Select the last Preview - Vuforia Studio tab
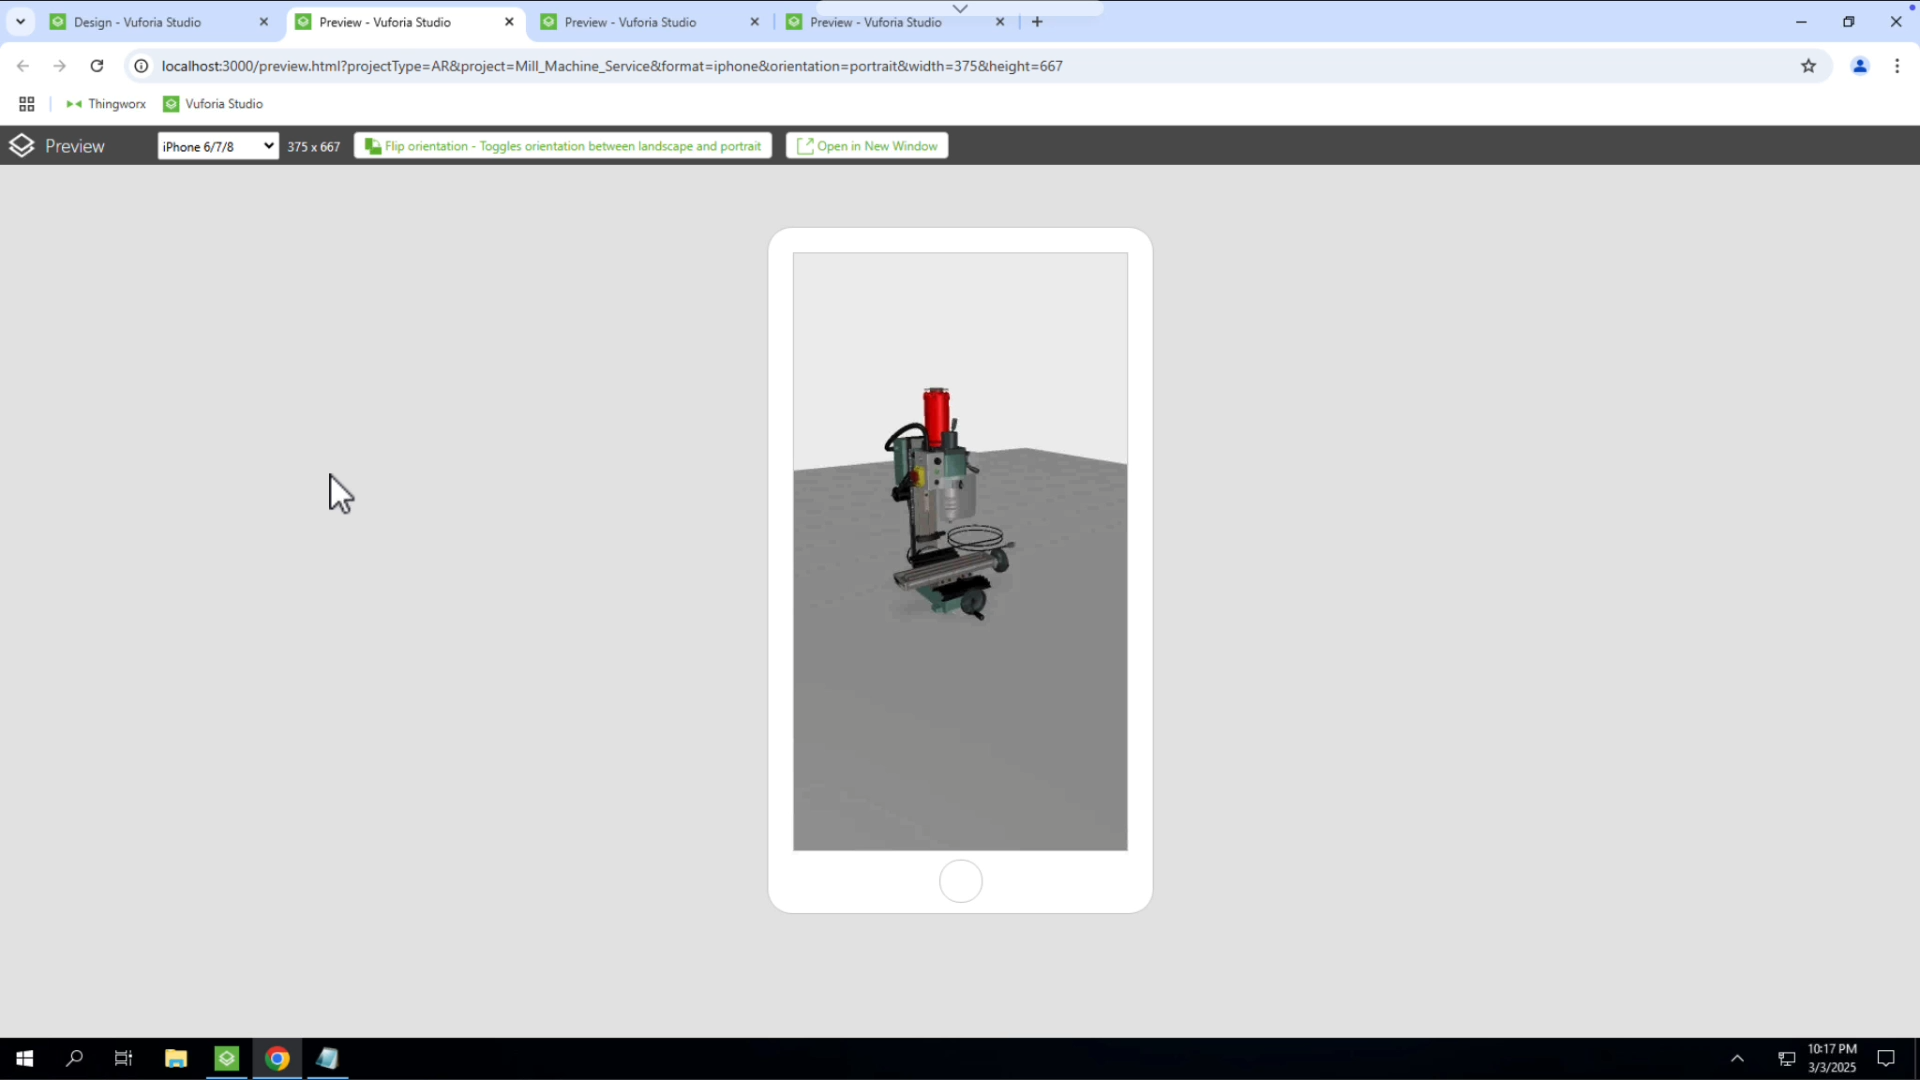The image size is (1920, 1080). (x=877, y=21)
